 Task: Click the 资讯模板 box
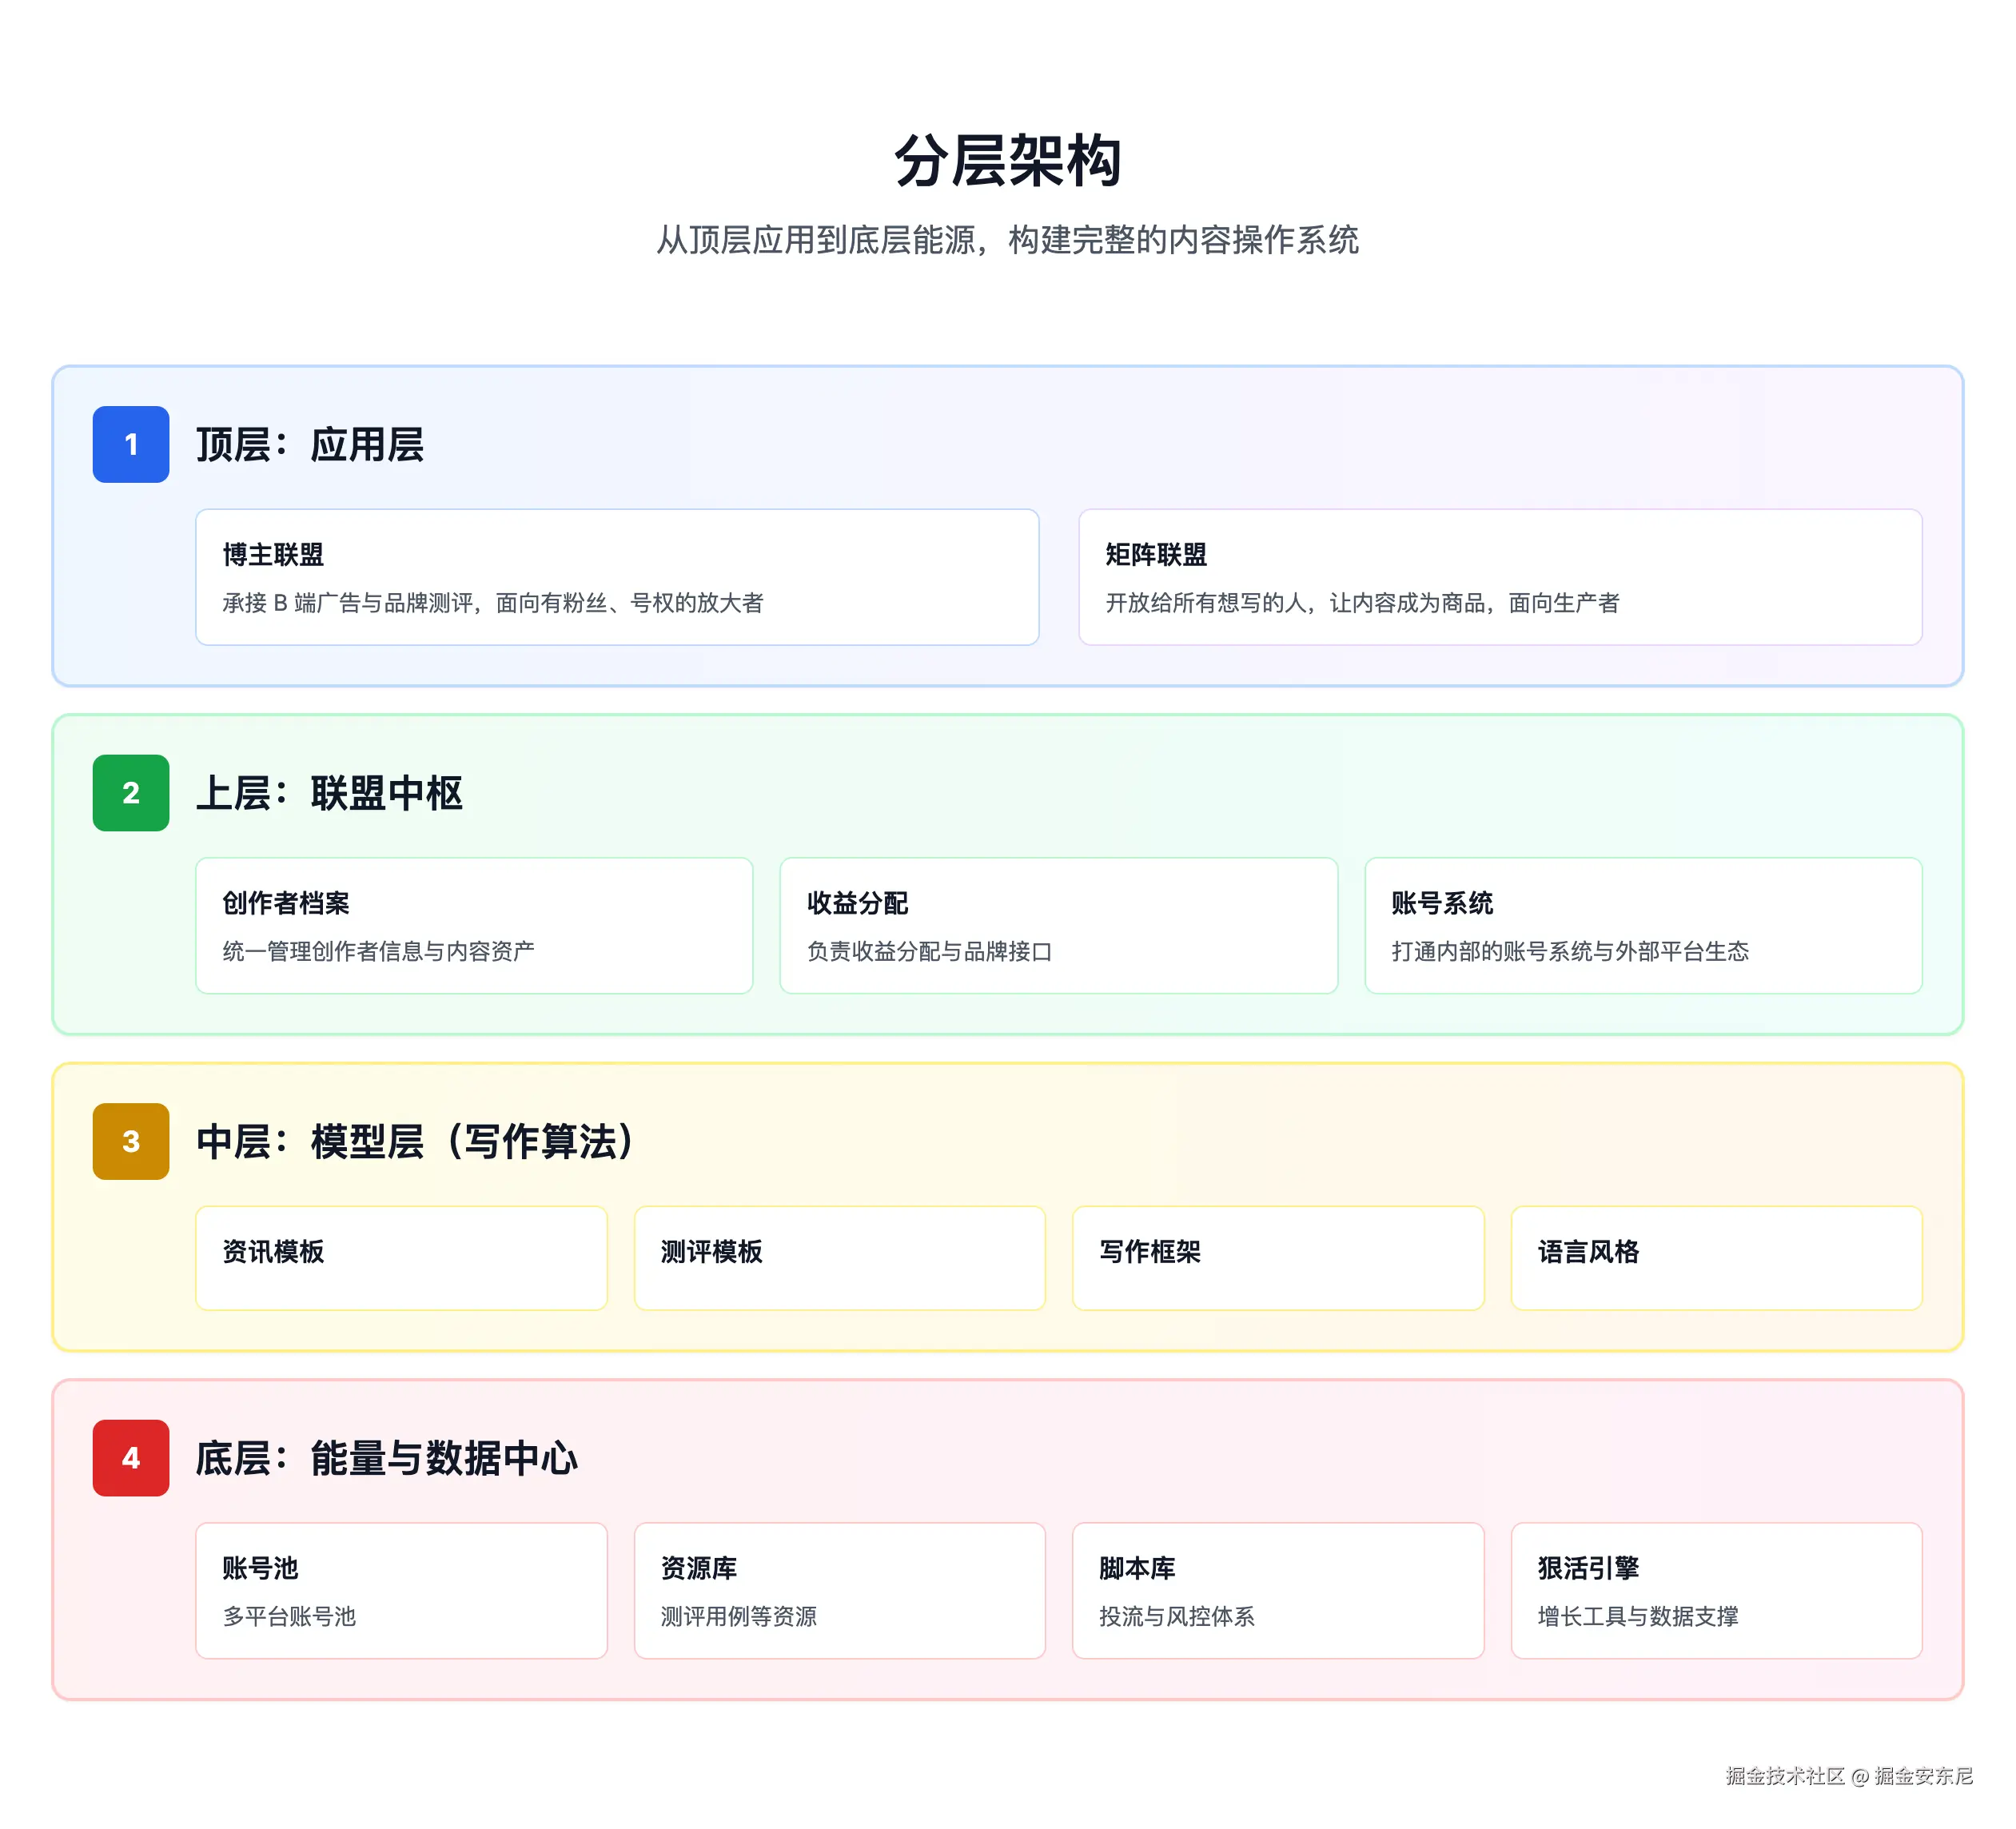click(x=401, y=1257)
